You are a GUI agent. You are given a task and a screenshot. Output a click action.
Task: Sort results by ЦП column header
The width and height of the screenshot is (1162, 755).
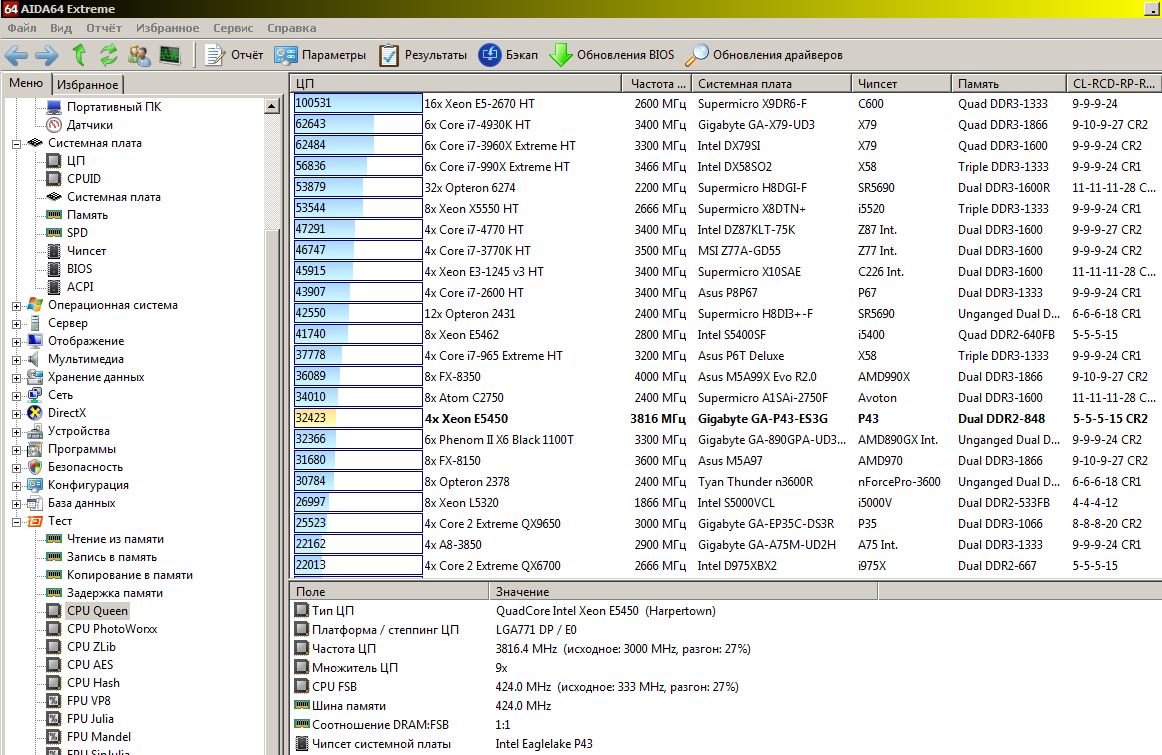pyautogui.click(x=456, y=84)
